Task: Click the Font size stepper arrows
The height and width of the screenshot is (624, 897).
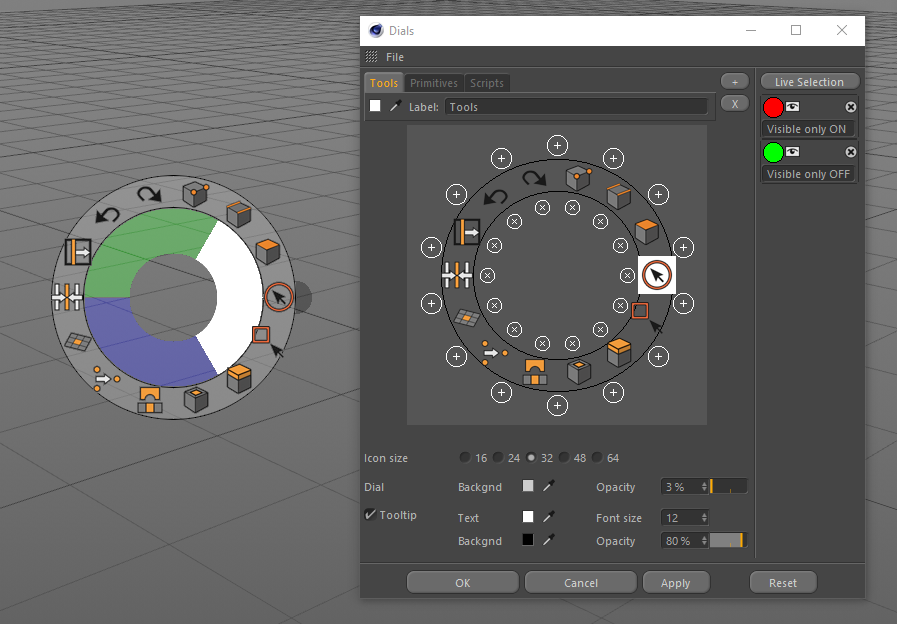Action: pyautogui.click(x=704, y=518)
